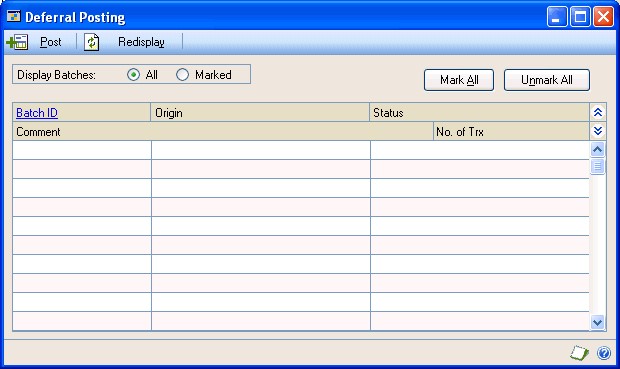Click the Redisplay toolbar label
The image size is (620, 369).
(x=141, y=42)
